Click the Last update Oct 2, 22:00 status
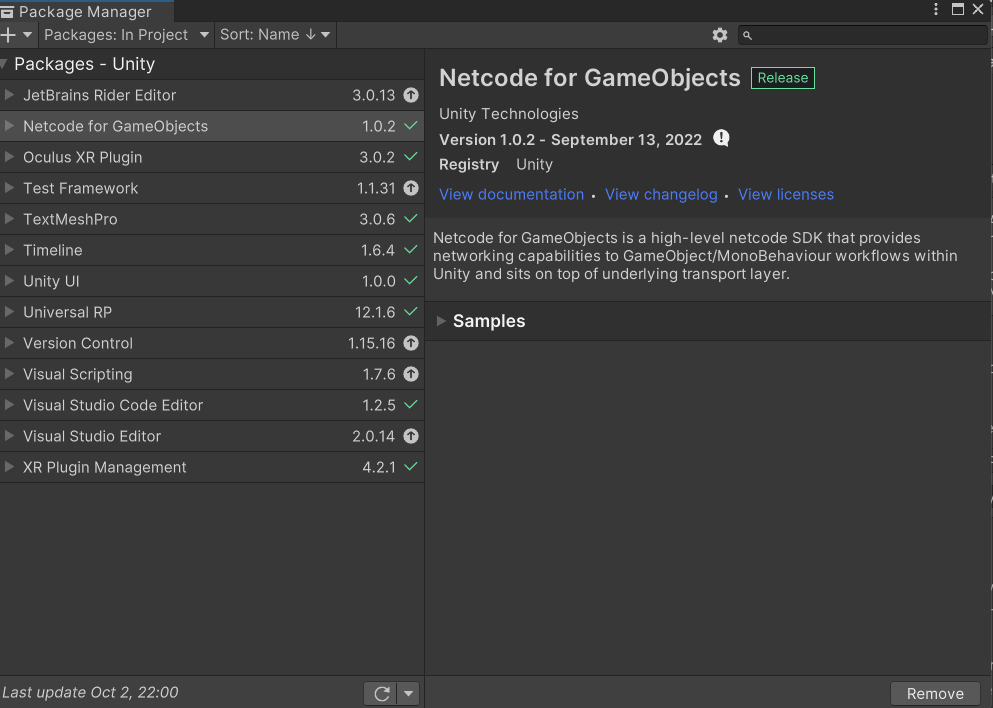This screenshot has width=993, height=708. pos(90,692)
